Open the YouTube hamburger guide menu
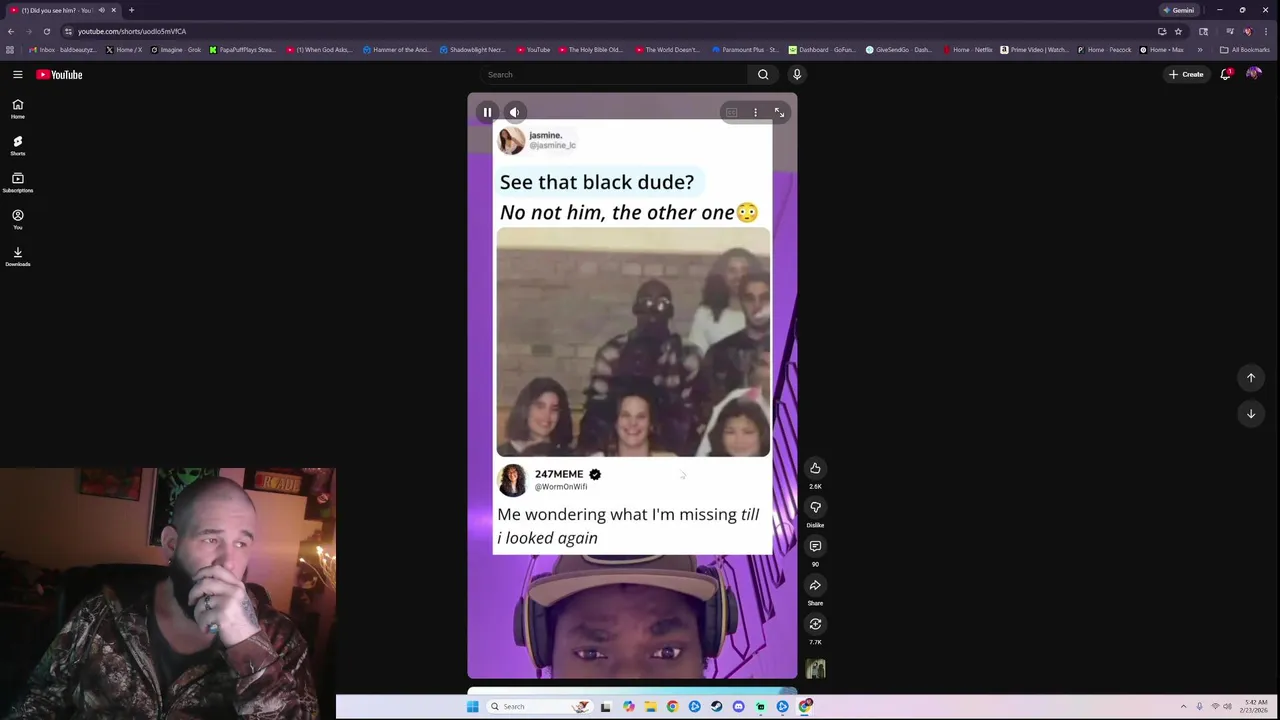 click(x=18, y=74)
